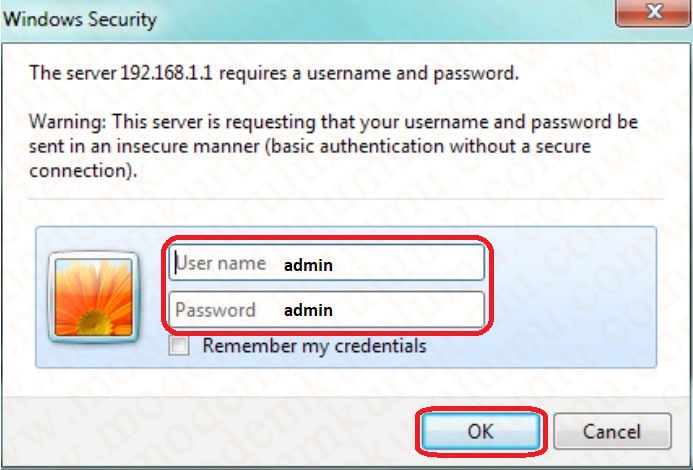Focus the Password input field
693x470 pixels.
[327, 310]
